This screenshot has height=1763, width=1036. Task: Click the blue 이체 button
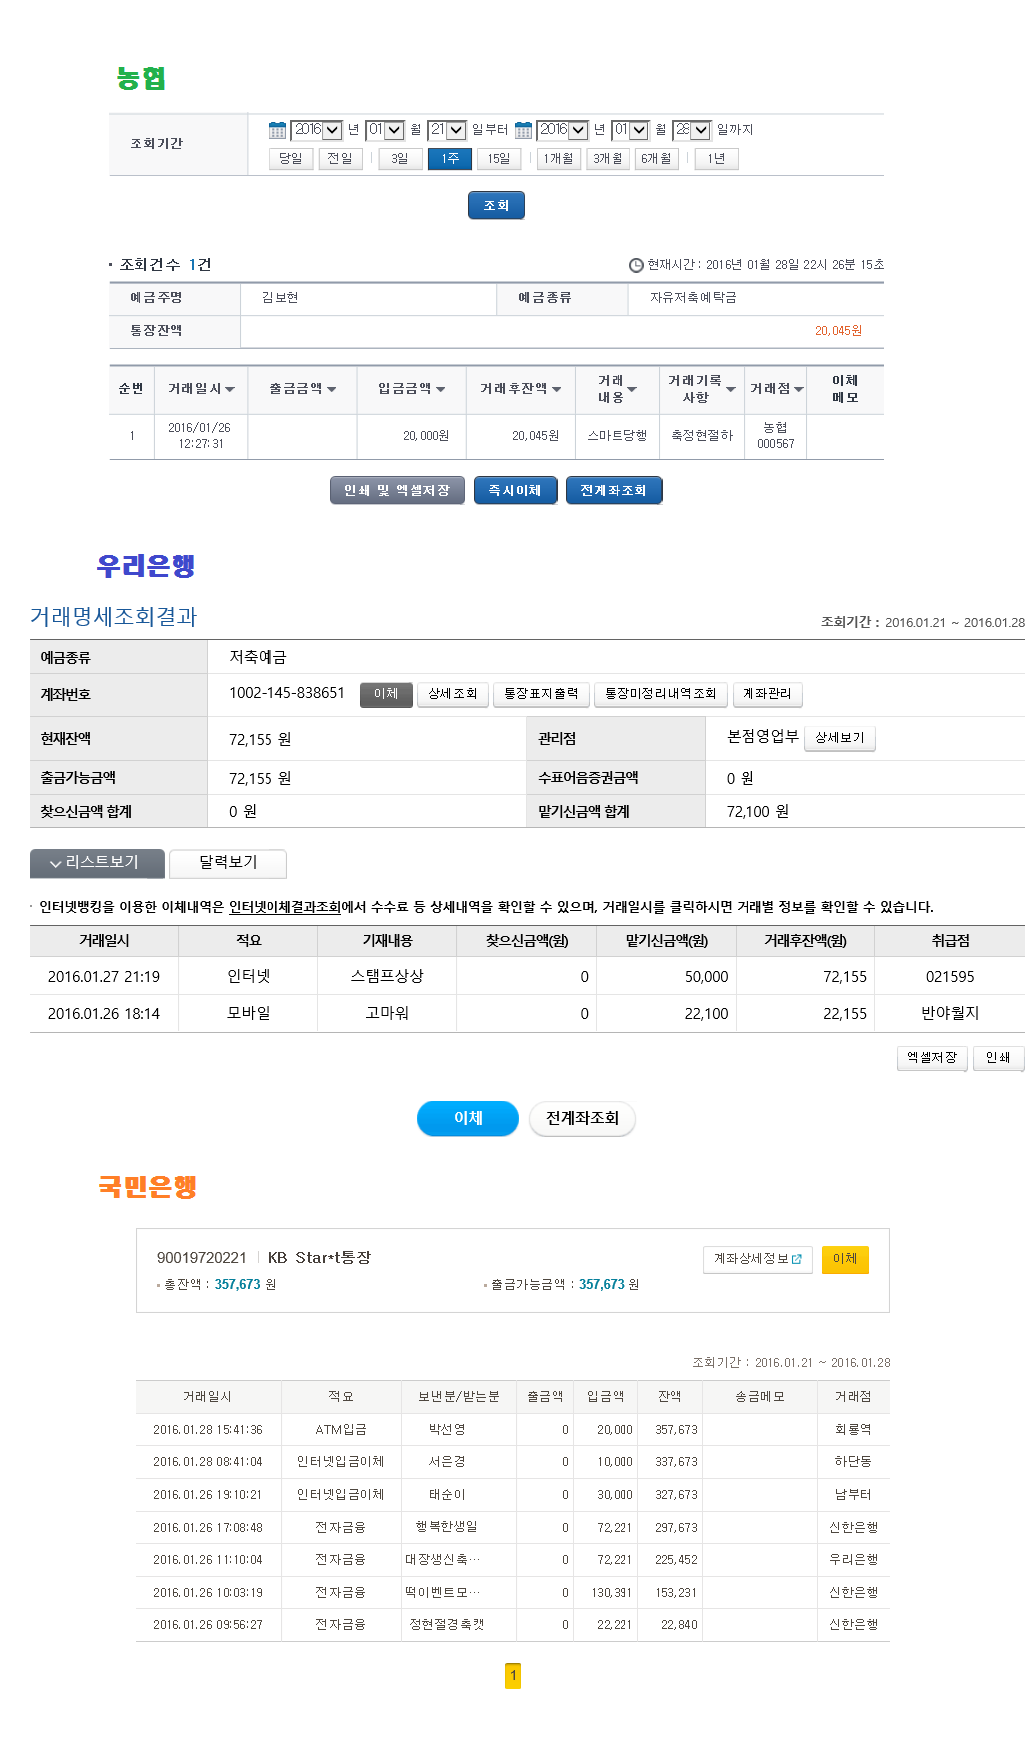[468, 1118]
